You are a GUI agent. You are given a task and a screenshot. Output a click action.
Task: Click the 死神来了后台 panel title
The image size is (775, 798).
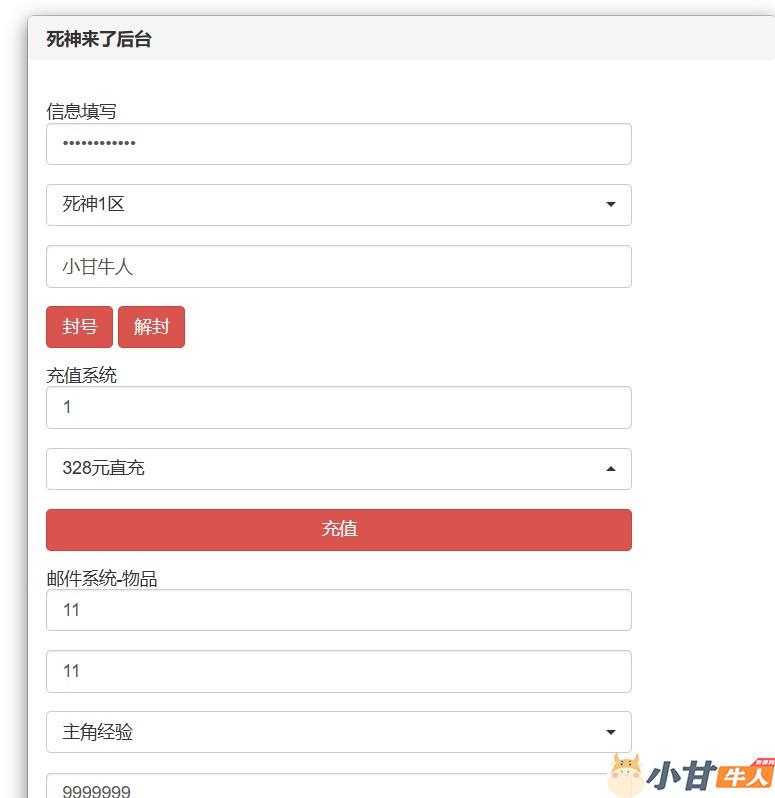click(x=99, y=40)
